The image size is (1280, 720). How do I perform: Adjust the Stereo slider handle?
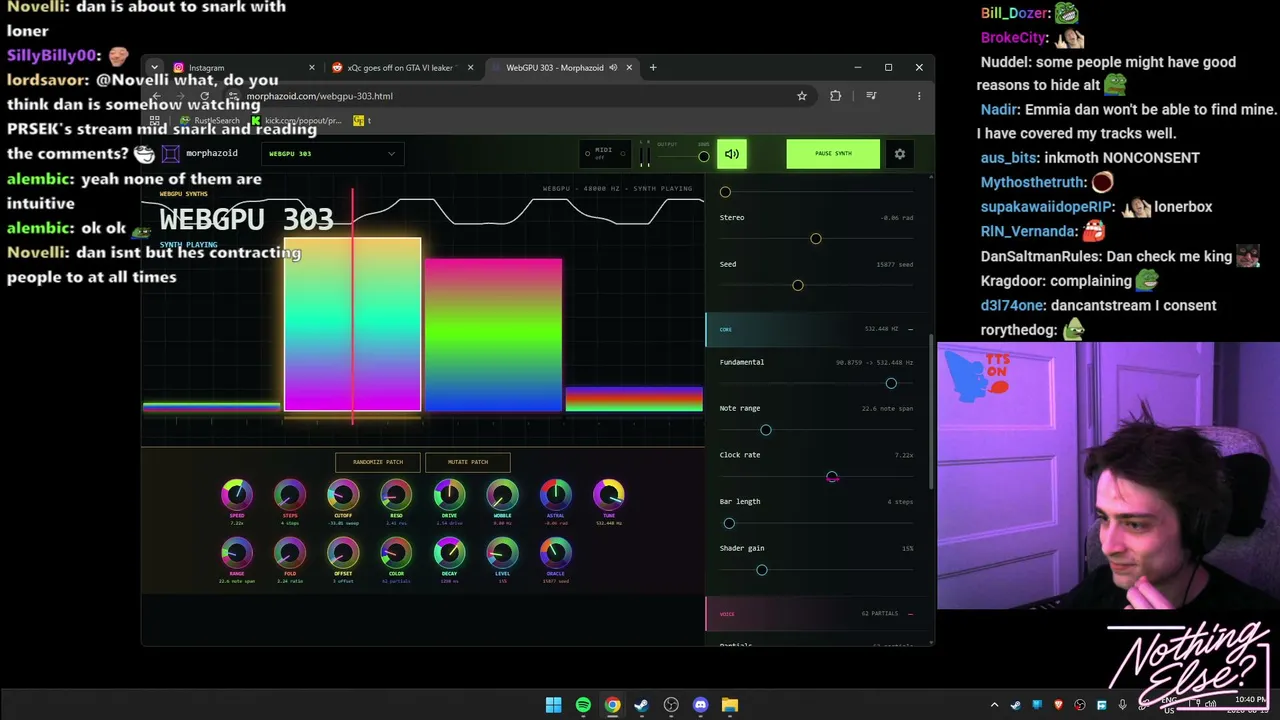coord(816,239)
